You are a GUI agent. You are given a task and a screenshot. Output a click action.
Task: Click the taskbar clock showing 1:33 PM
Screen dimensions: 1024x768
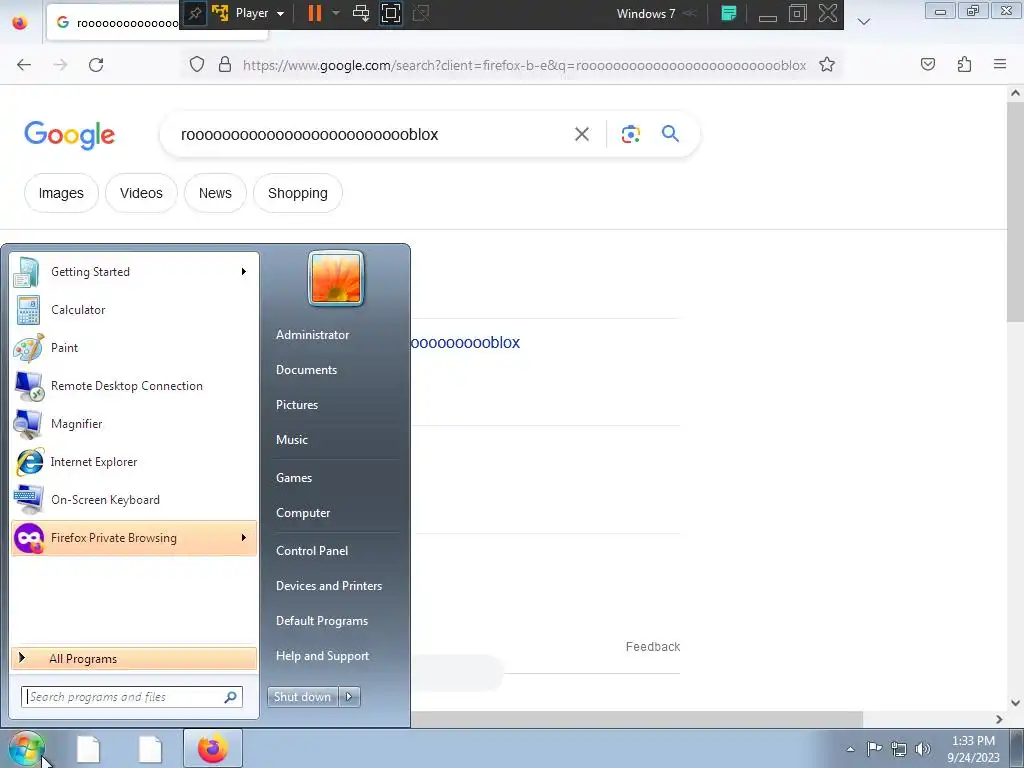[x=973, y=749]
